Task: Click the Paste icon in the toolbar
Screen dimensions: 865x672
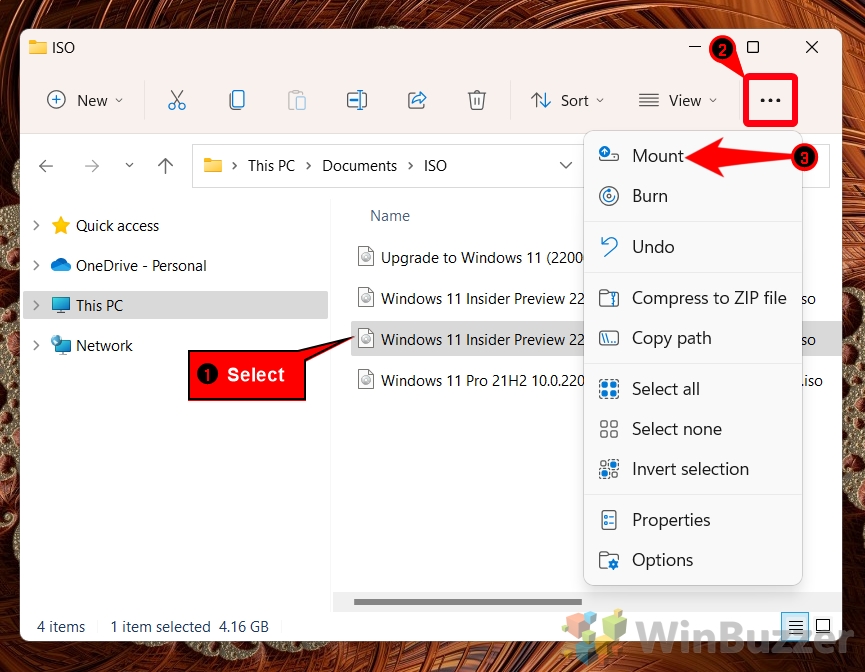Action: point(296,100)
